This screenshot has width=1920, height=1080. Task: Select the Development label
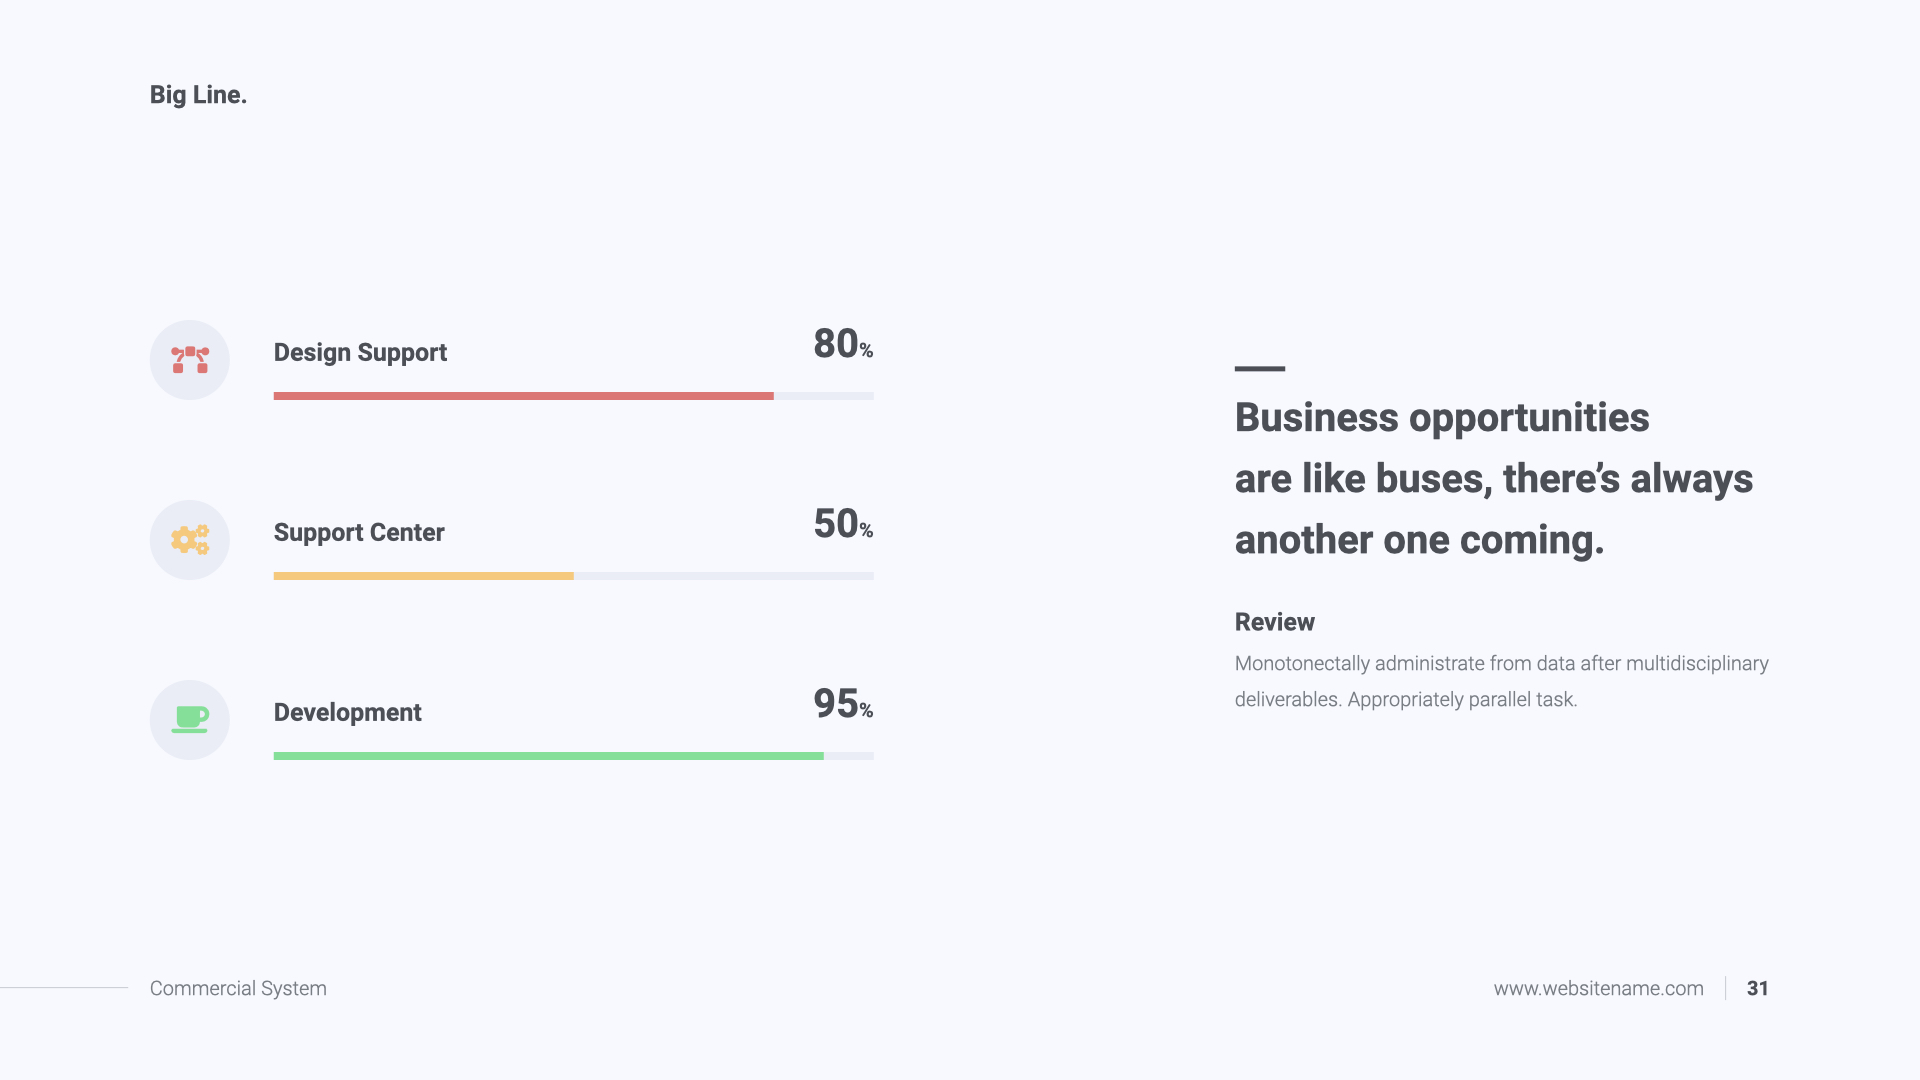347,713
